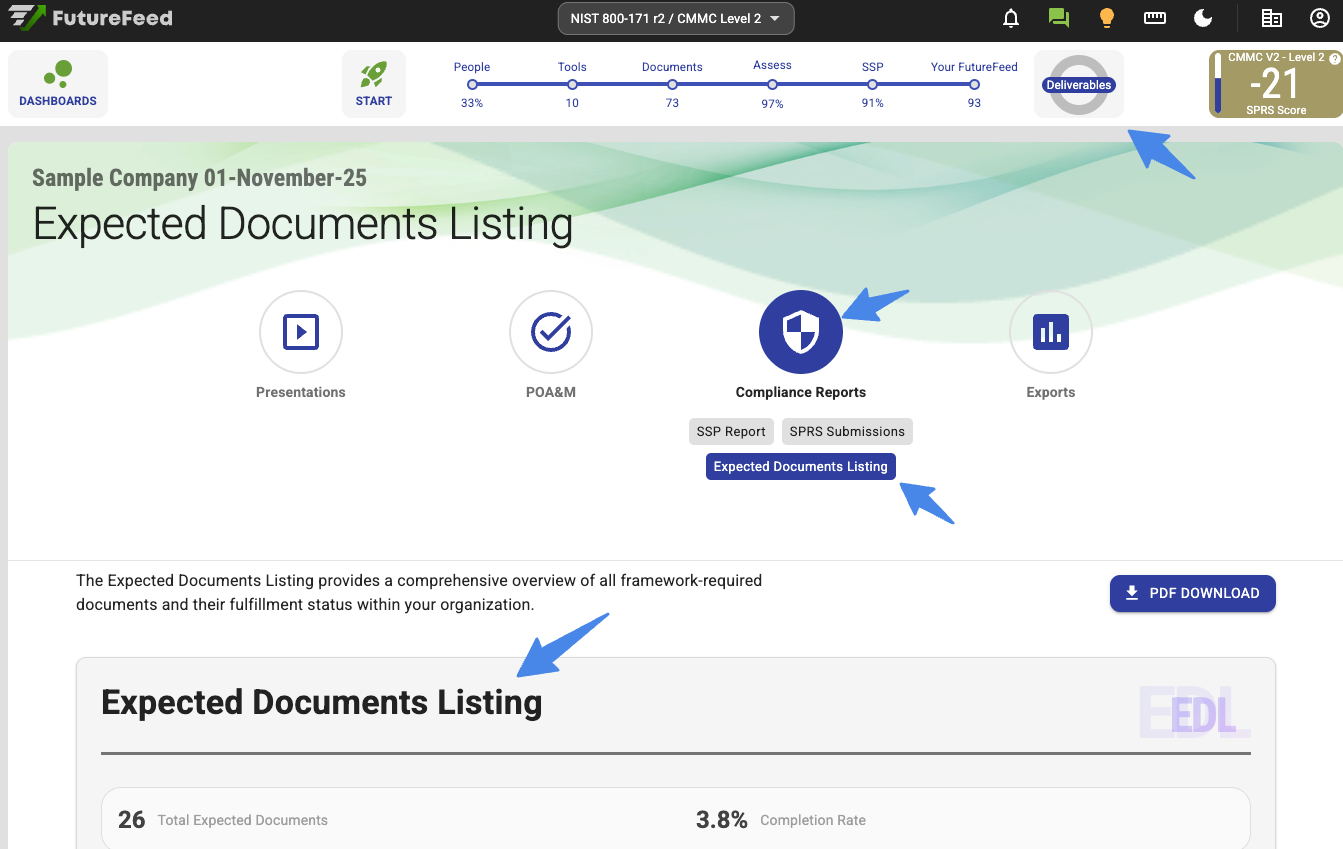The width and height of the screenshot is (1343, 849).
Task: Open the keyboard shortcuts icon
Action: [x=1154, y=17]
